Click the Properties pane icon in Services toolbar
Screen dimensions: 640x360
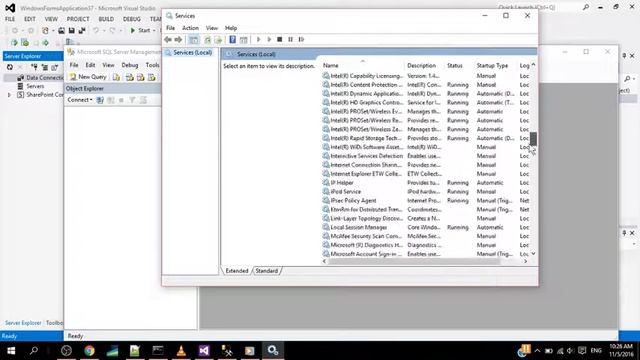point(244,40)
